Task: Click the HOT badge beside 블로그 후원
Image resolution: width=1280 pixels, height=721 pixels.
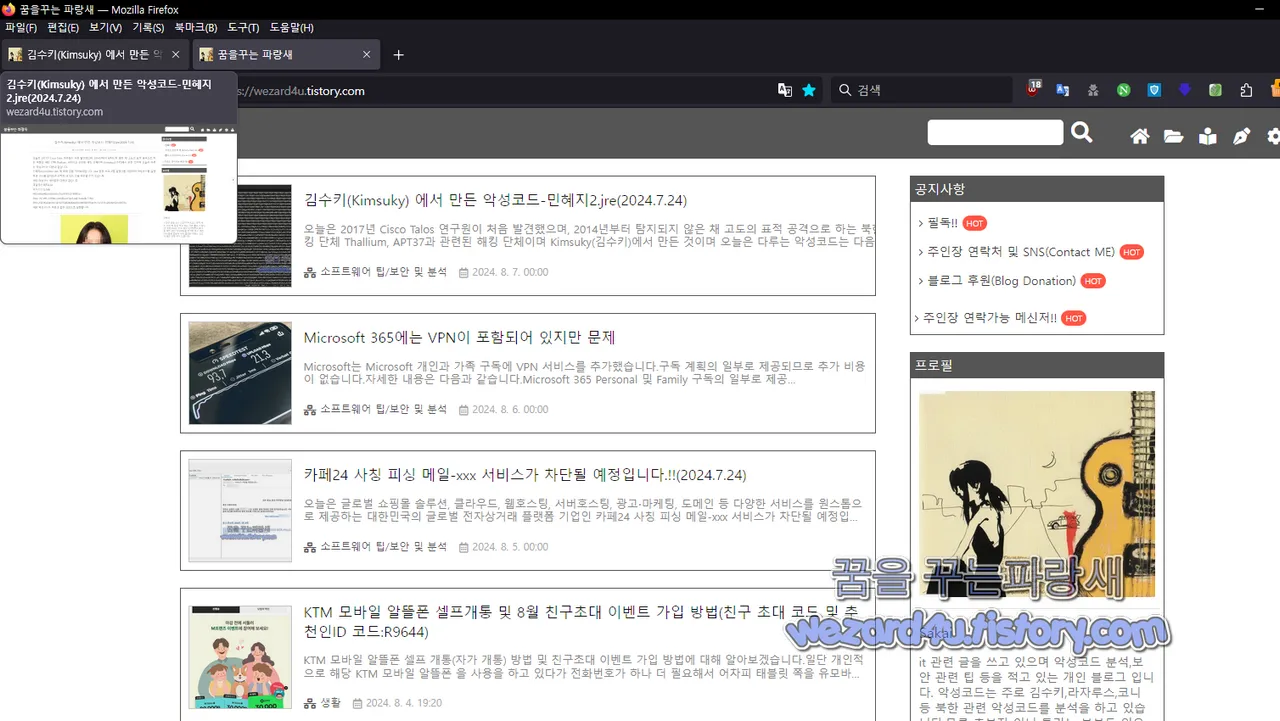Action: click(1093, 282)
